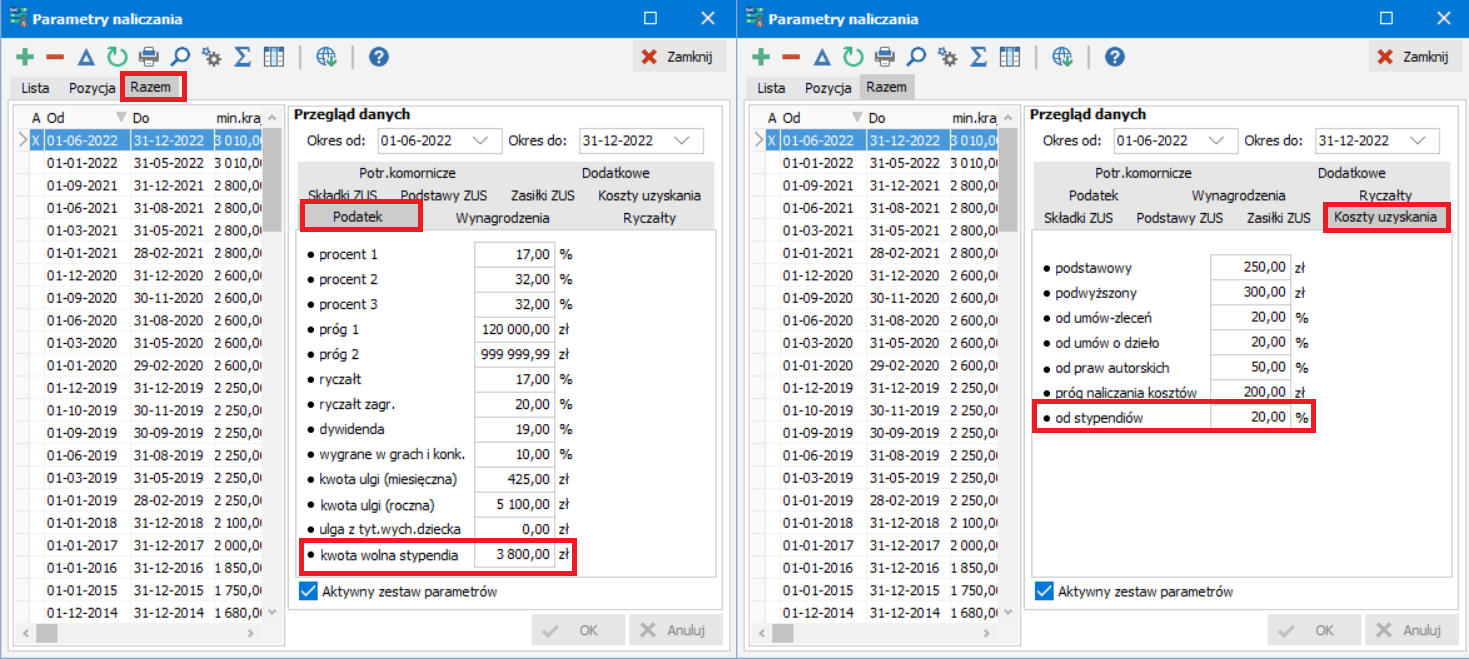The height and width of the screenshot is (659, 1469).
Task: Select row 01-12-2020 in left window list
Action: click(x=139, y=275)
